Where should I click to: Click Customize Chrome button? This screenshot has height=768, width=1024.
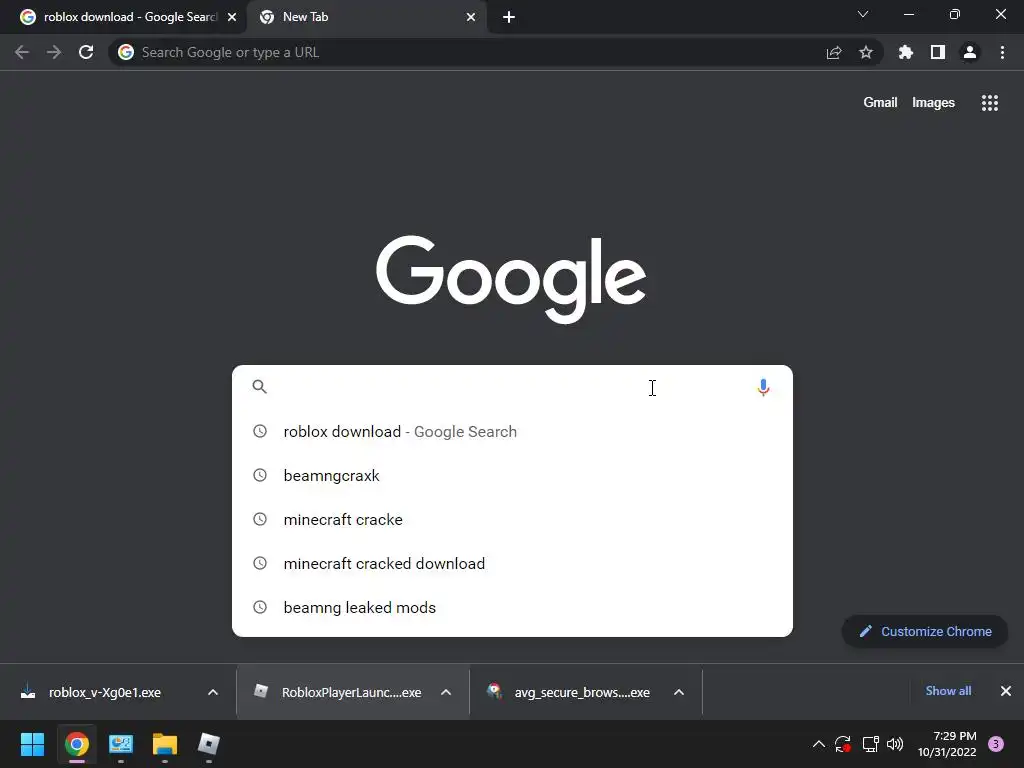(x=925, y=632)
